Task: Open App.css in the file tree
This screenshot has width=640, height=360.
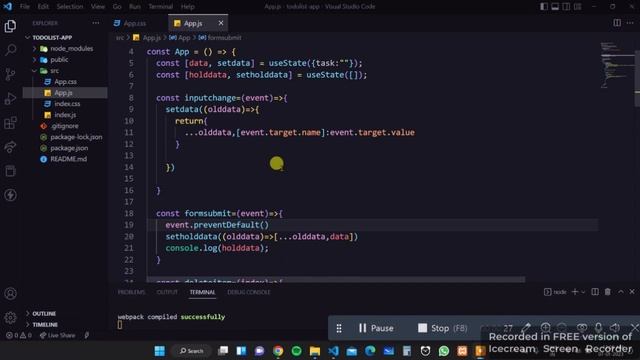Action: 65,82
